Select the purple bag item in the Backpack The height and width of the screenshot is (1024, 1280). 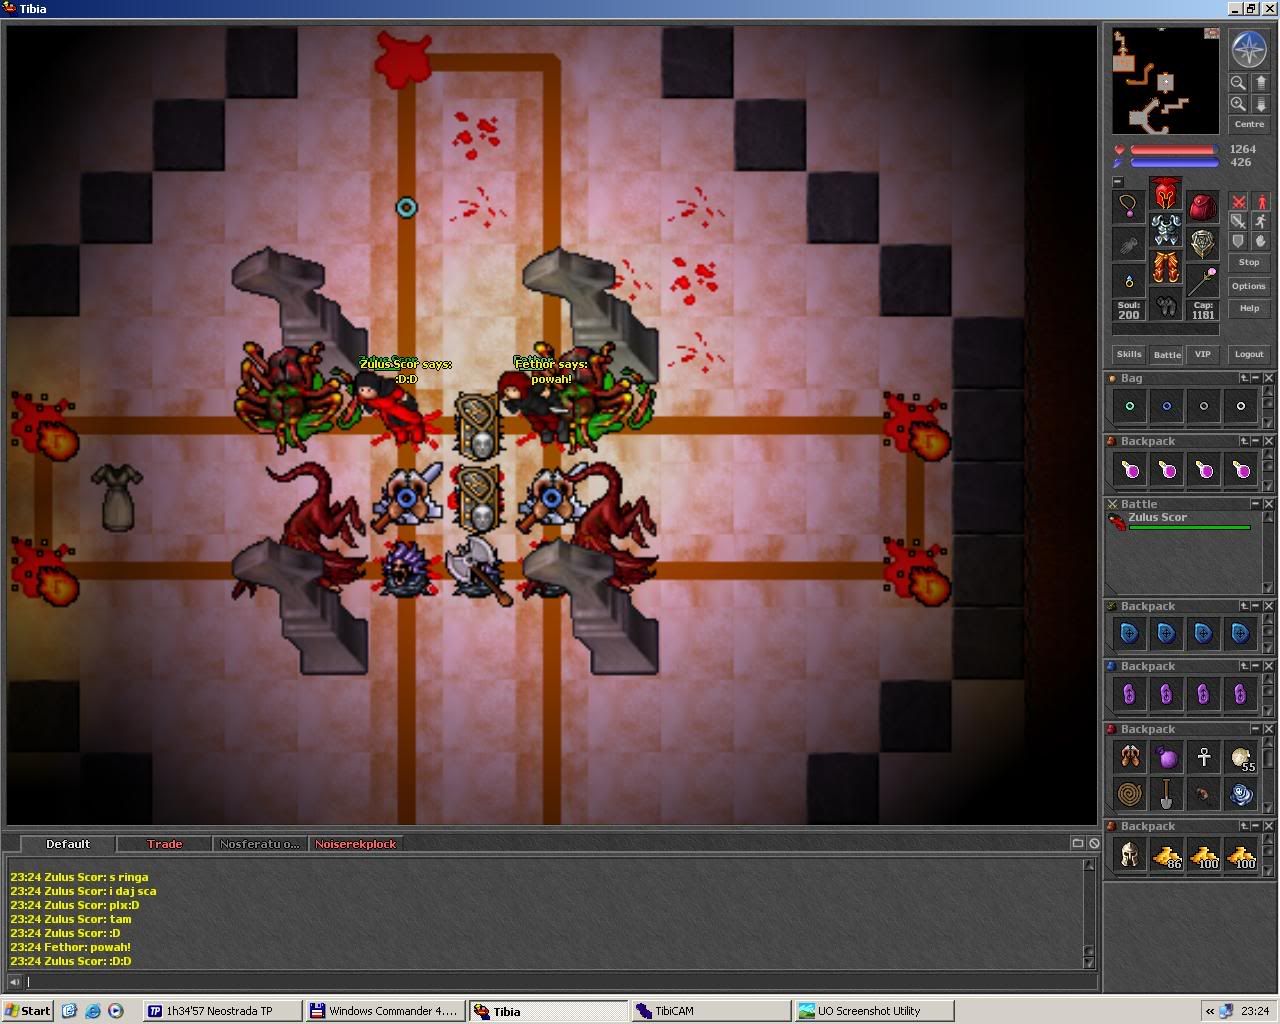coord(1166,757)
